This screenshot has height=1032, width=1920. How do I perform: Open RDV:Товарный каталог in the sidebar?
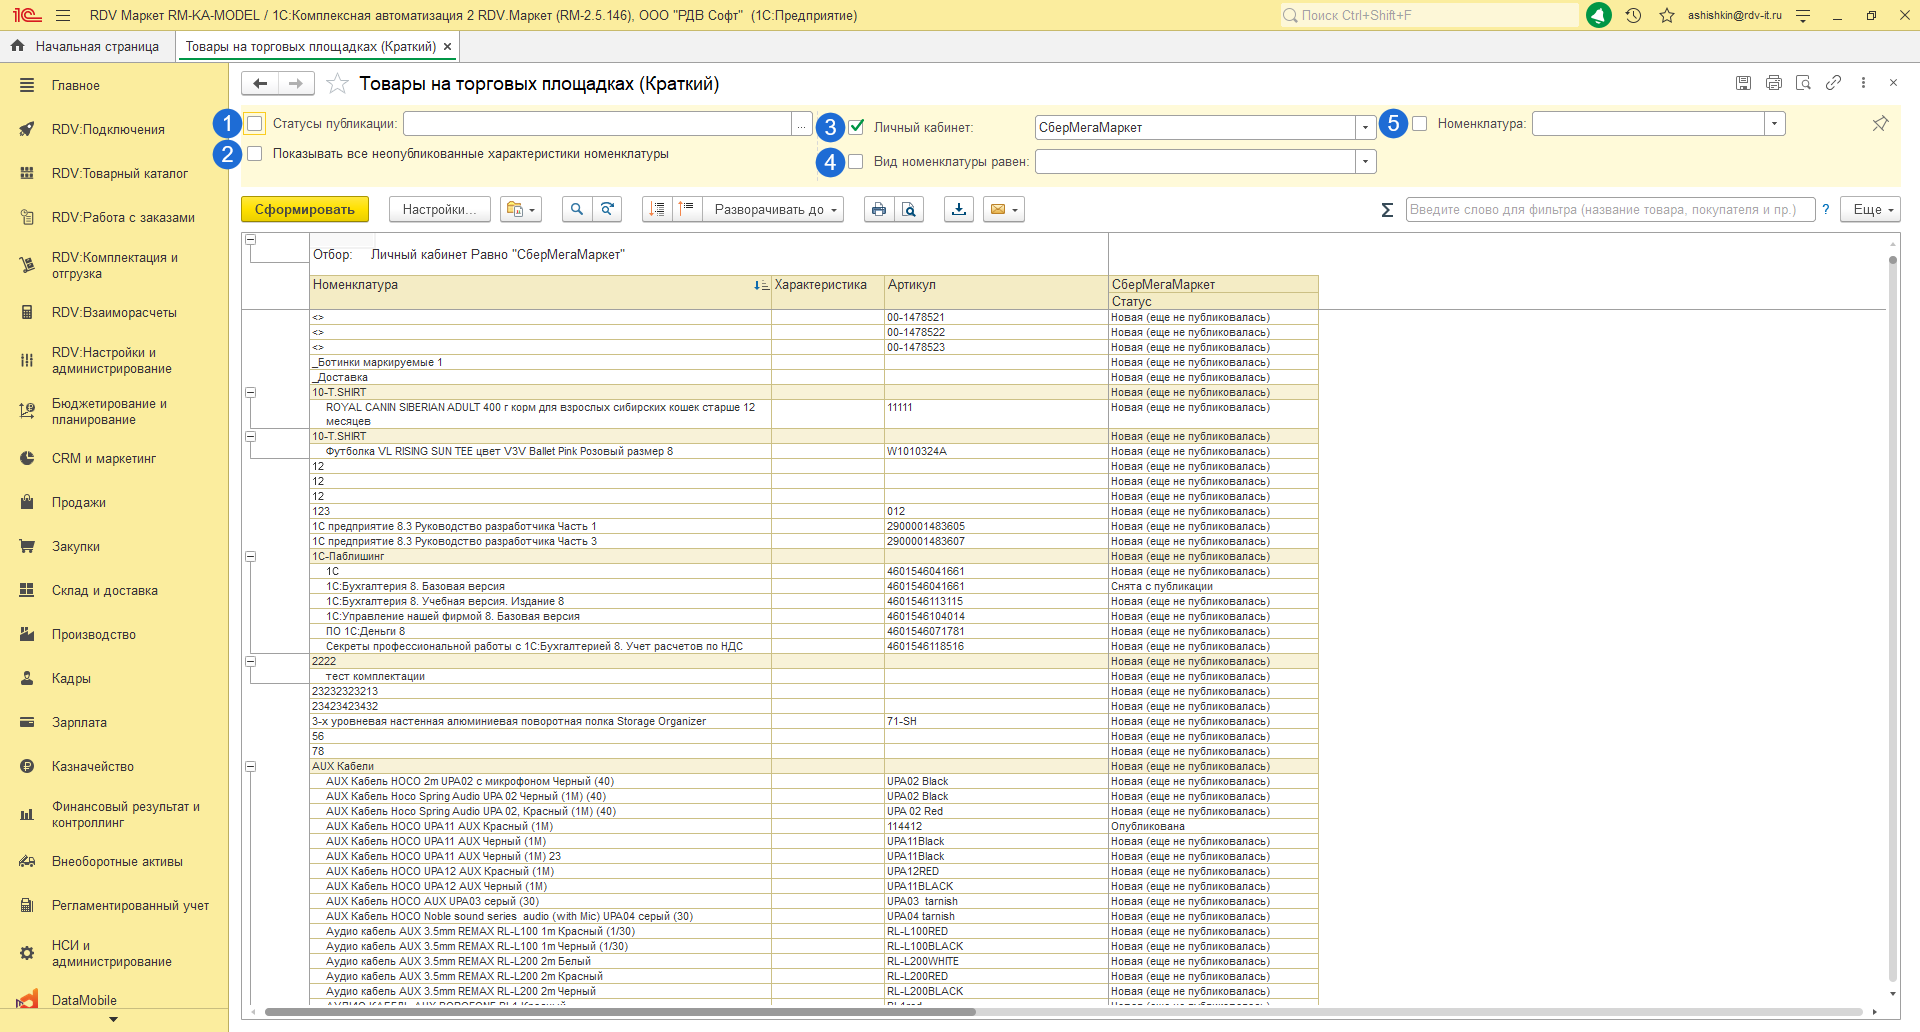coord(119,174)
